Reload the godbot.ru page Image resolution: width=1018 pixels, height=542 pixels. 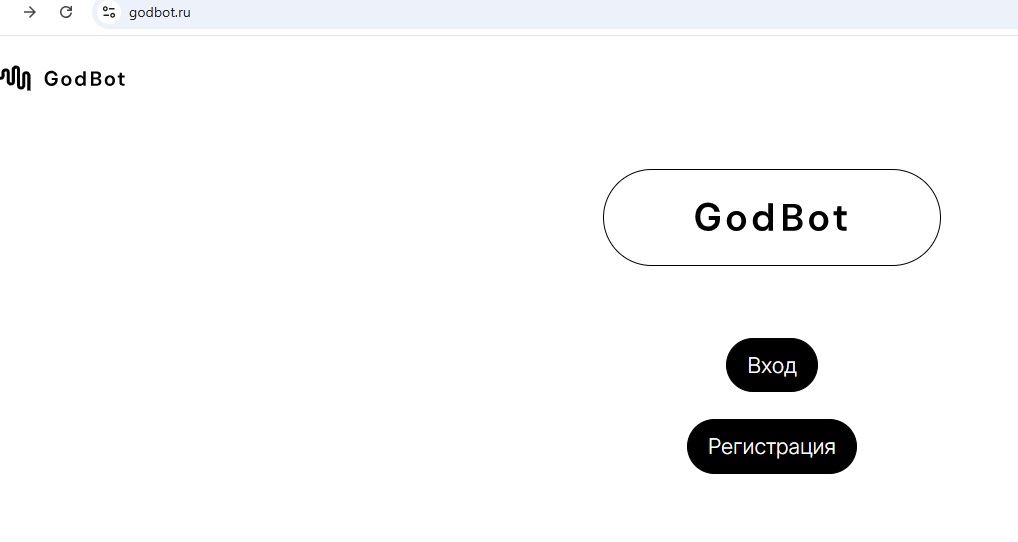click(x=66, y=12)
